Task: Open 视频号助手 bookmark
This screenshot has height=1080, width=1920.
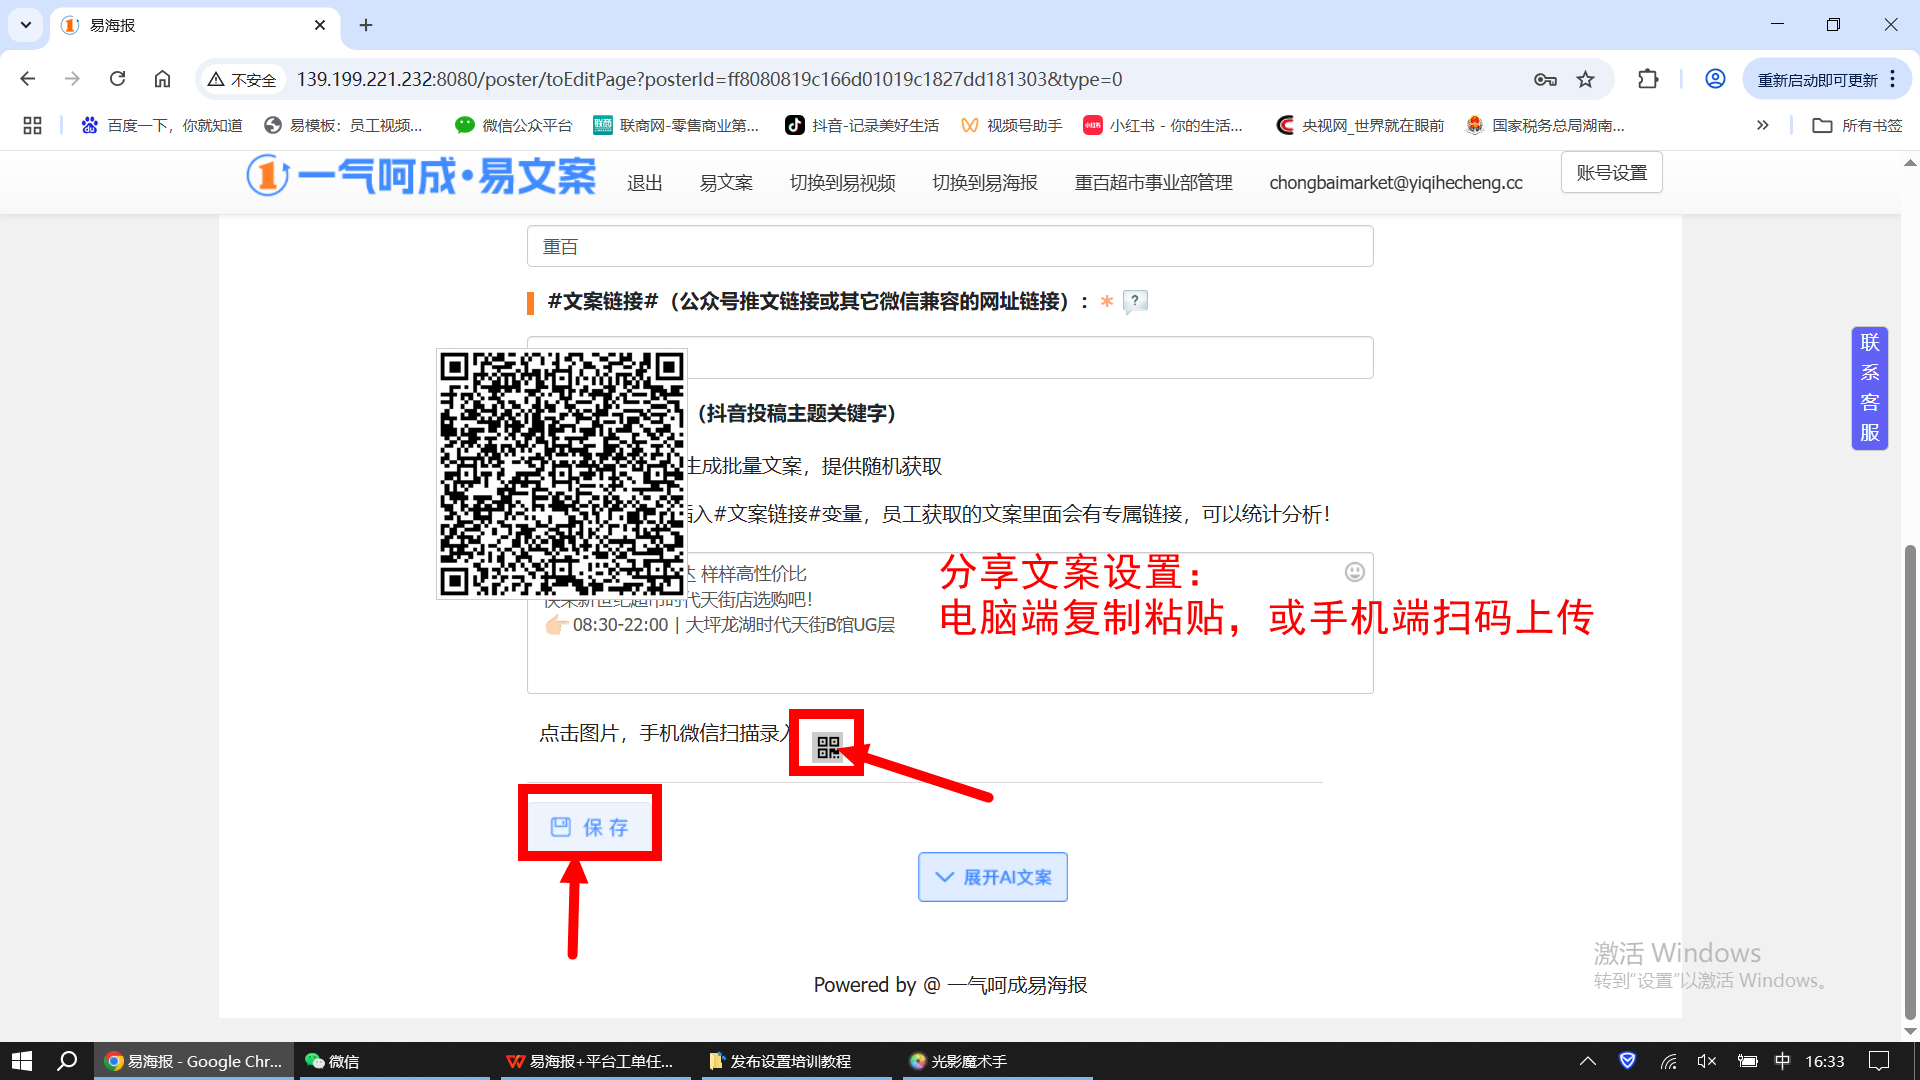Action: (1011, 125)
